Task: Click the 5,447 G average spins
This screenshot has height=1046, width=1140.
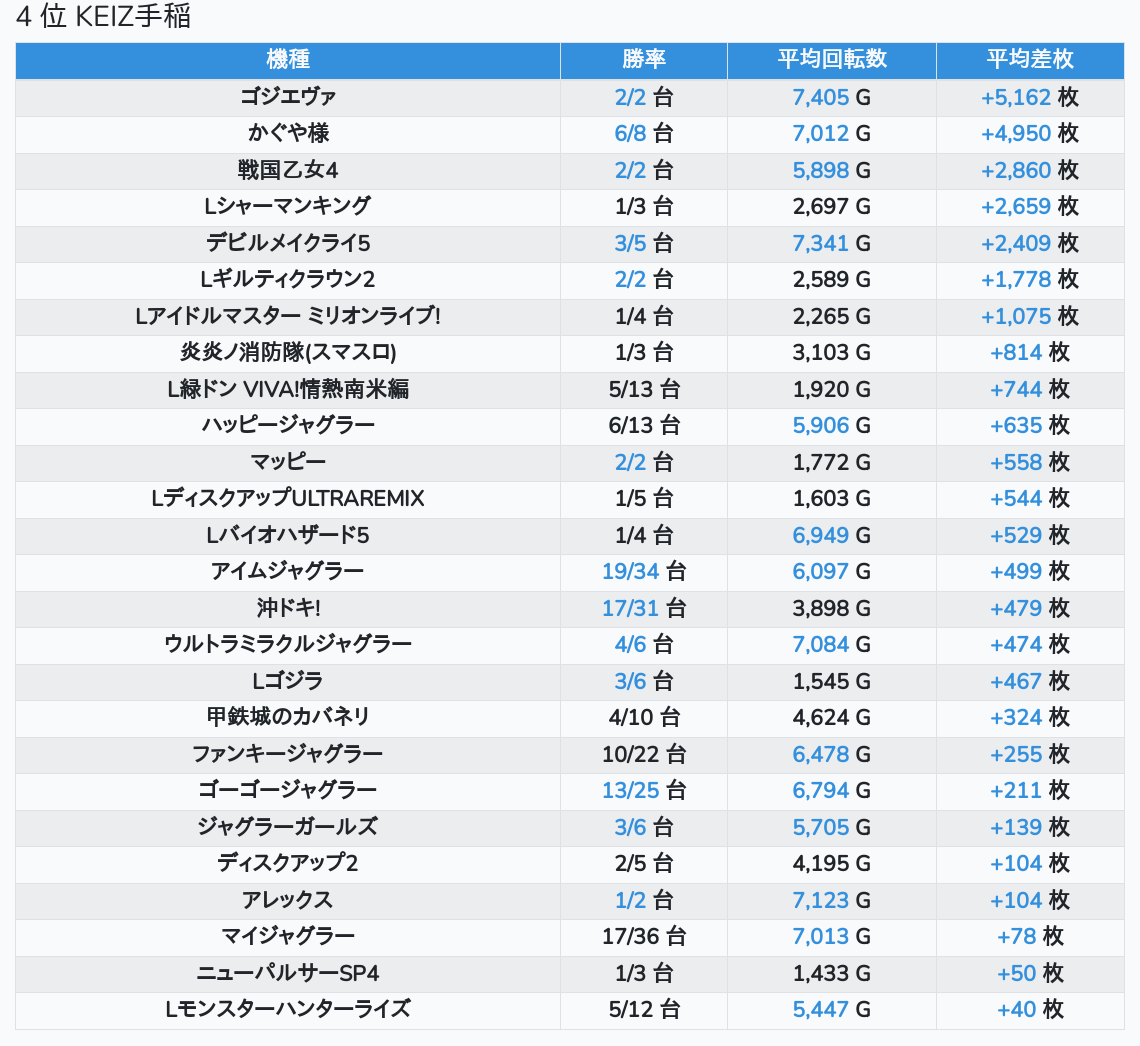Action: pos(832,1010)
